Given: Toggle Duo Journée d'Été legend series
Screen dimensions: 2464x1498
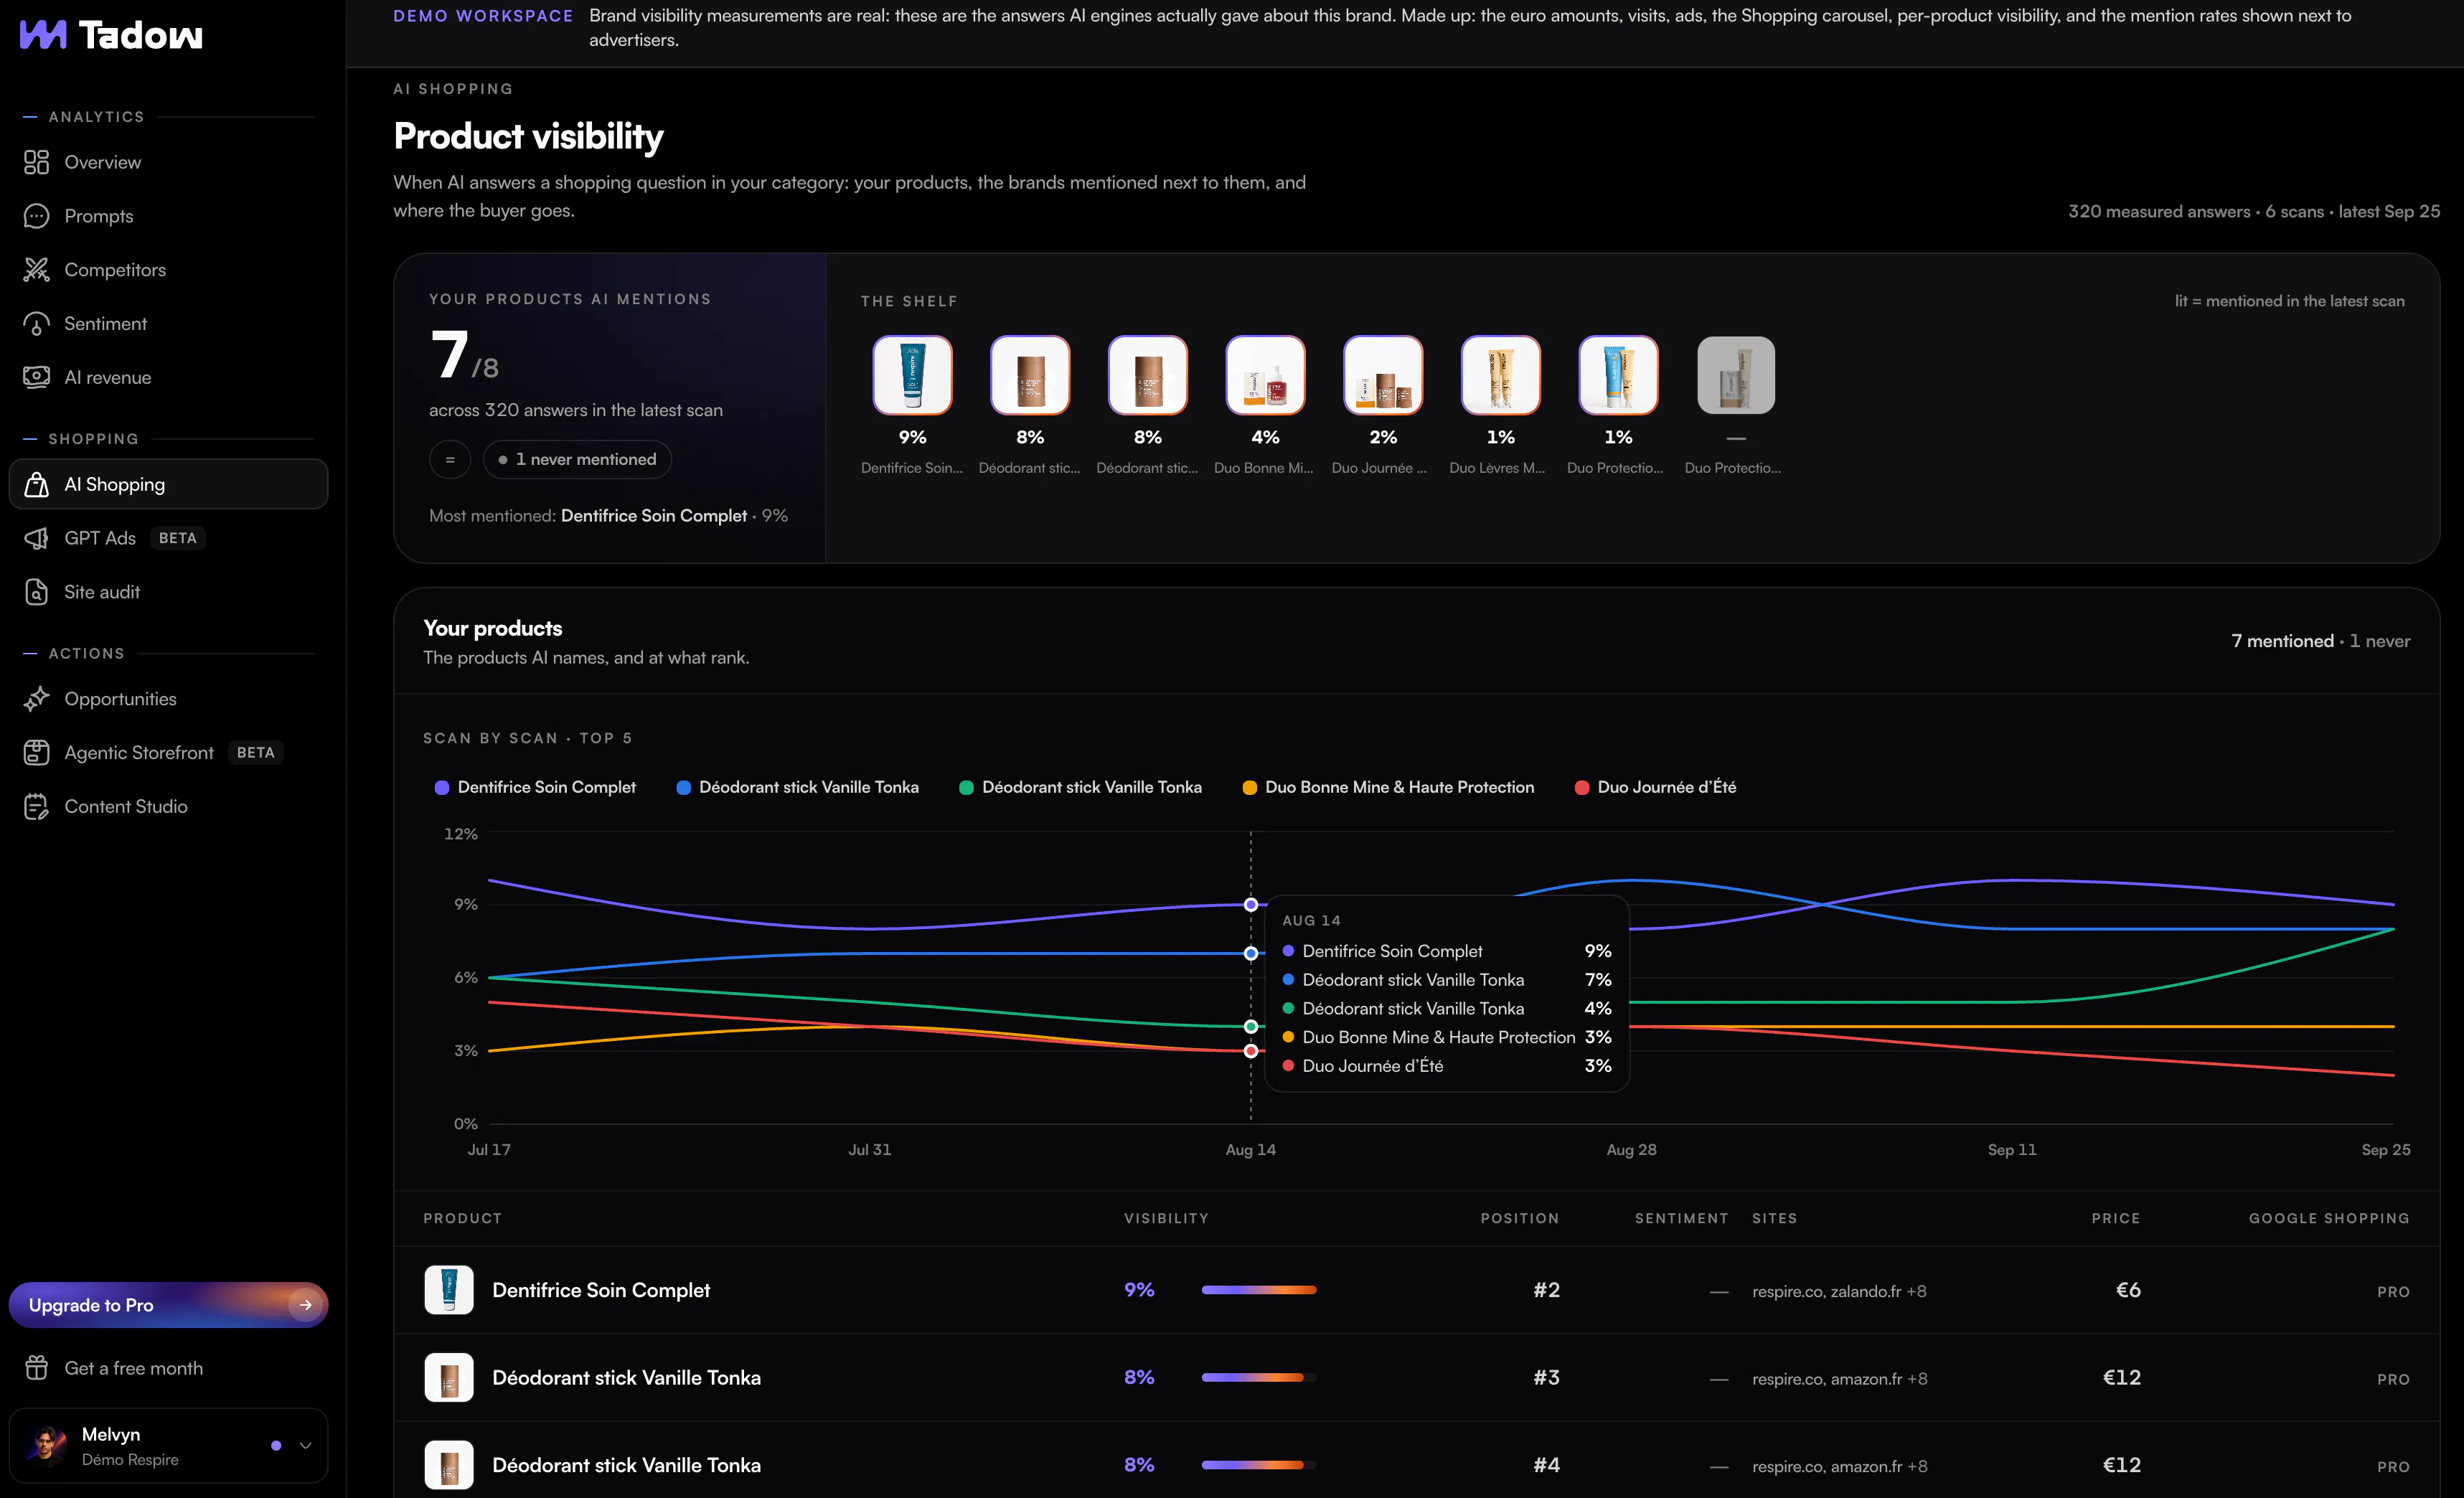Looking at the screenshot, I should (1655, 787).
